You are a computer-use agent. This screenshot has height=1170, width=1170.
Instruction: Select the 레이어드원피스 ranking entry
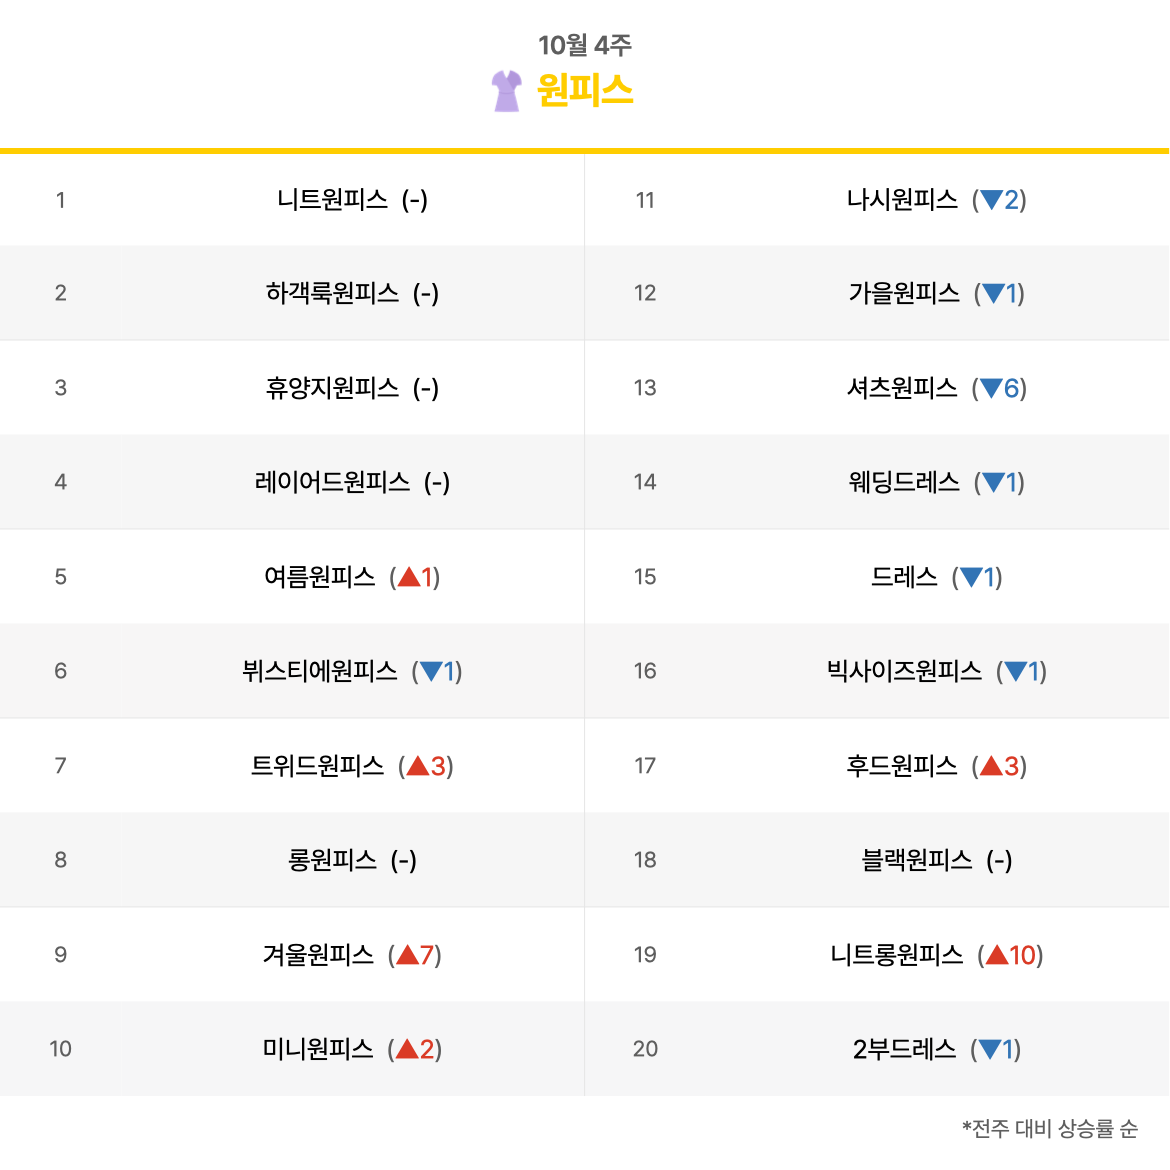tap(332, 482)
